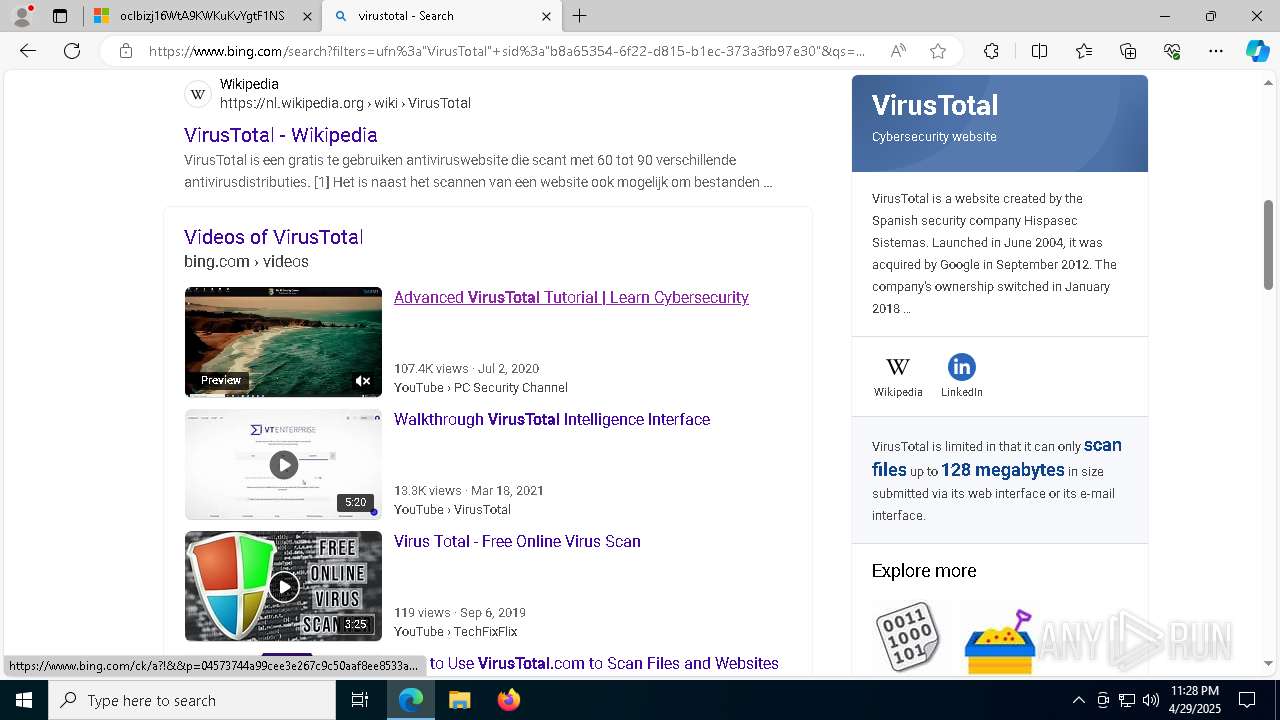Open File Explorer from the taskbar
This screenshot has height=720, width=1280.
(459, 700)
